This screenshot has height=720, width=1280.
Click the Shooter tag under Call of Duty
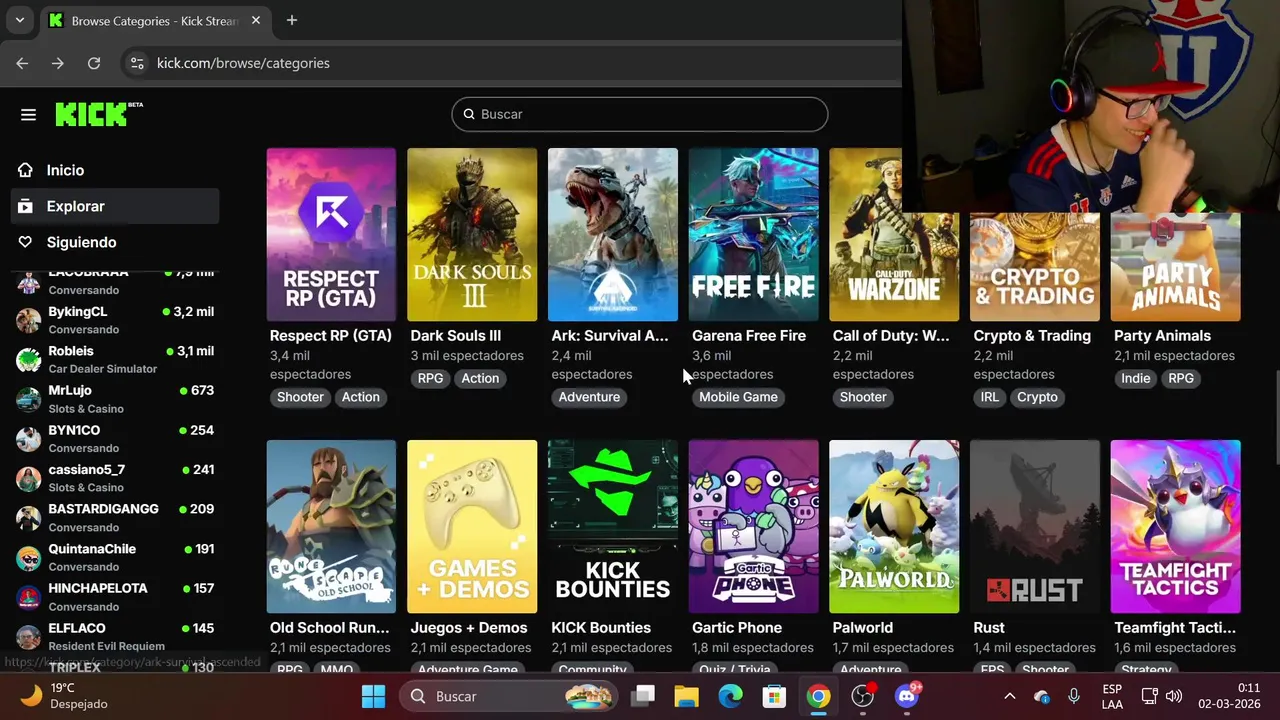click(863, 397)
